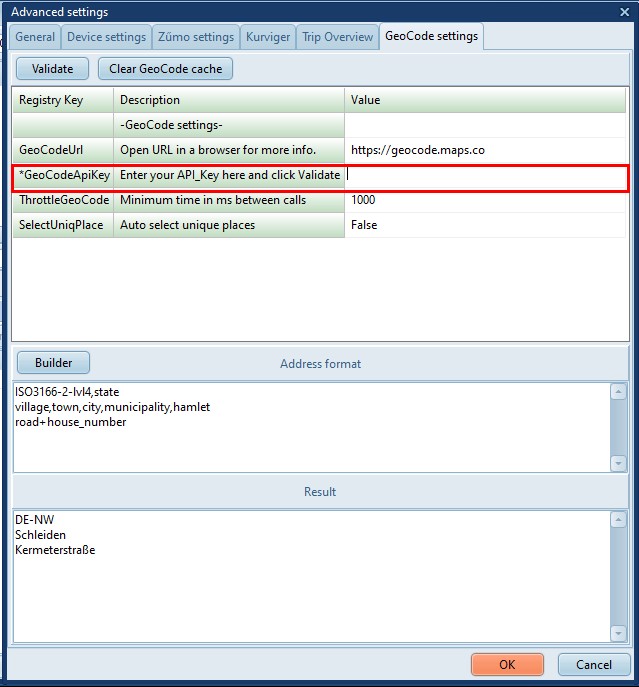Switch to the General tab
Screen dimensions: 639x687
point(35,37)
